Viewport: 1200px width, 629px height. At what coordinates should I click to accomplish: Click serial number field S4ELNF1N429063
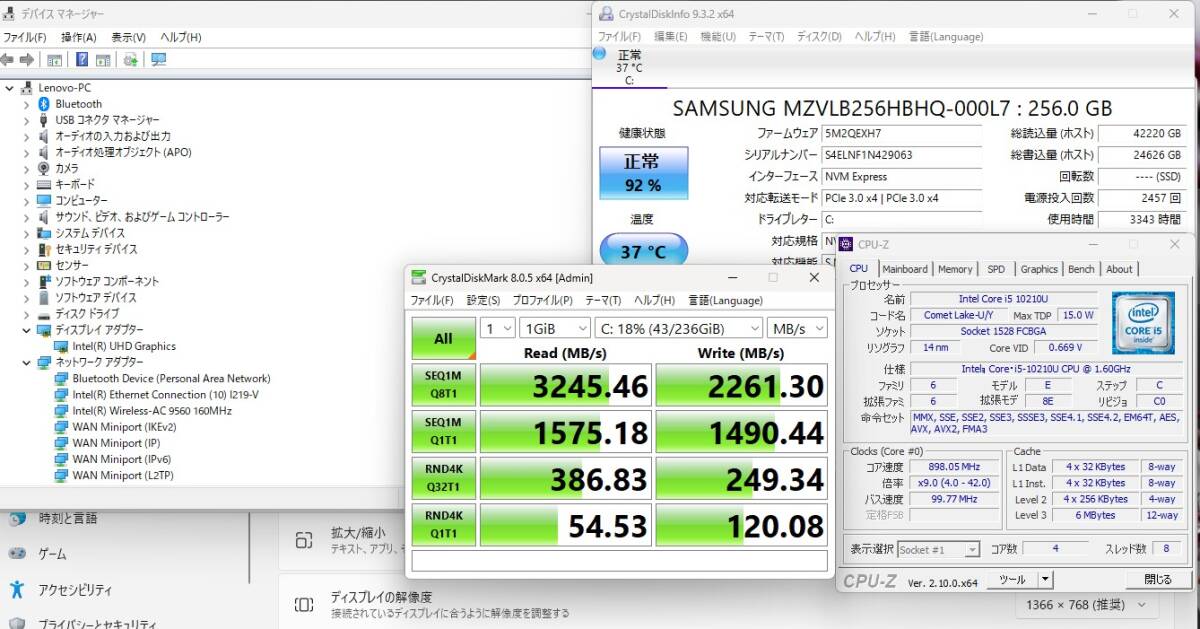900,155
